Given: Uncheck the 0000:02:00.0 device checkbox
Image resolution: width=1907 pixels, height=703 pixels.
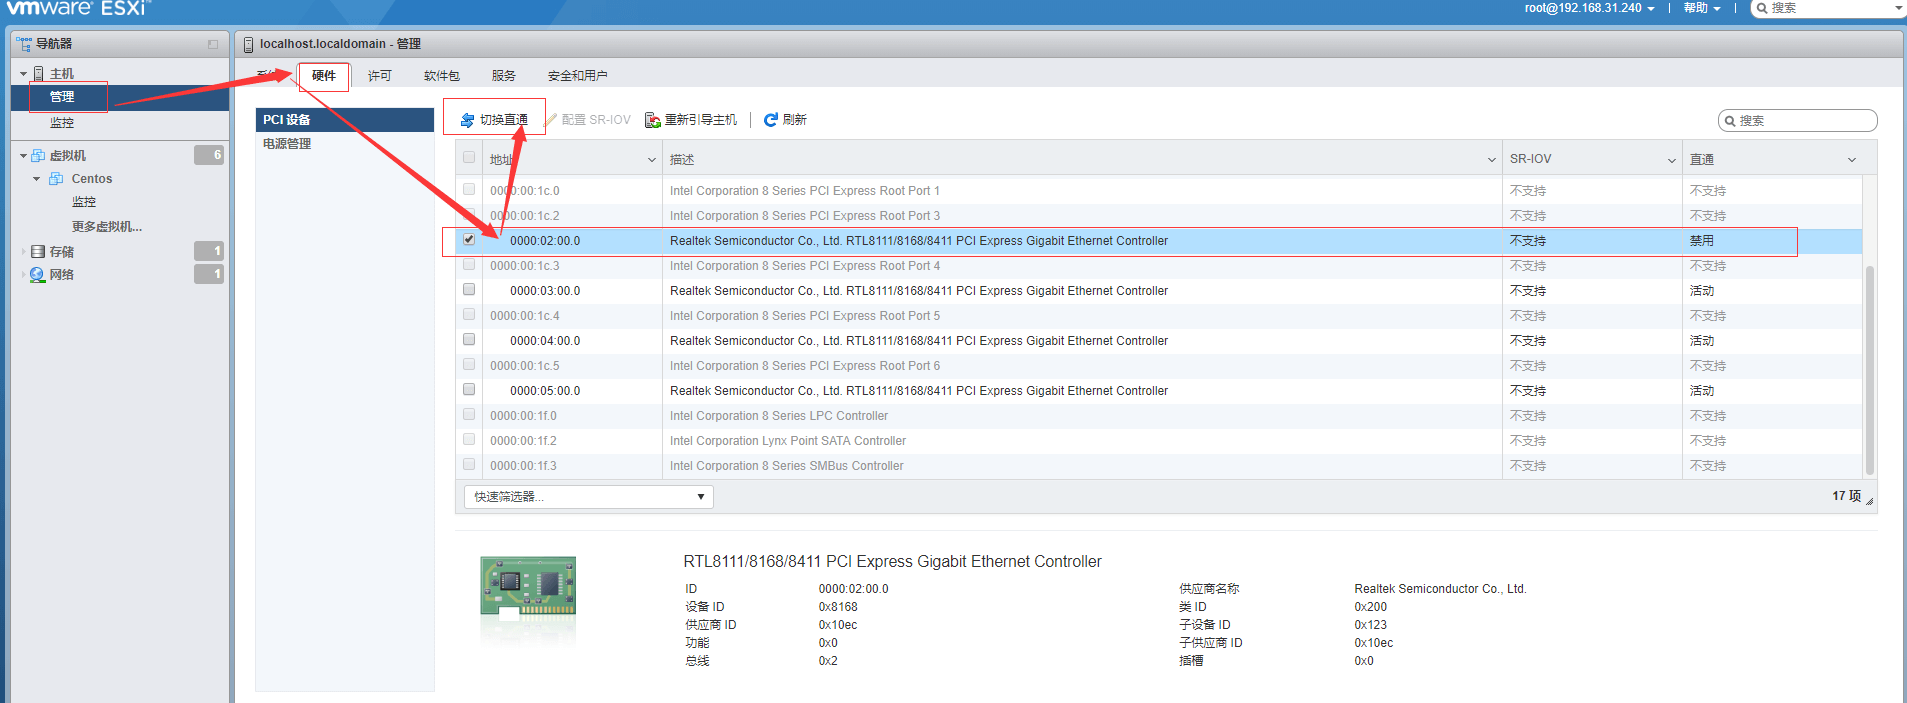Looking at the screenshot, I should (x=469, y=240).
